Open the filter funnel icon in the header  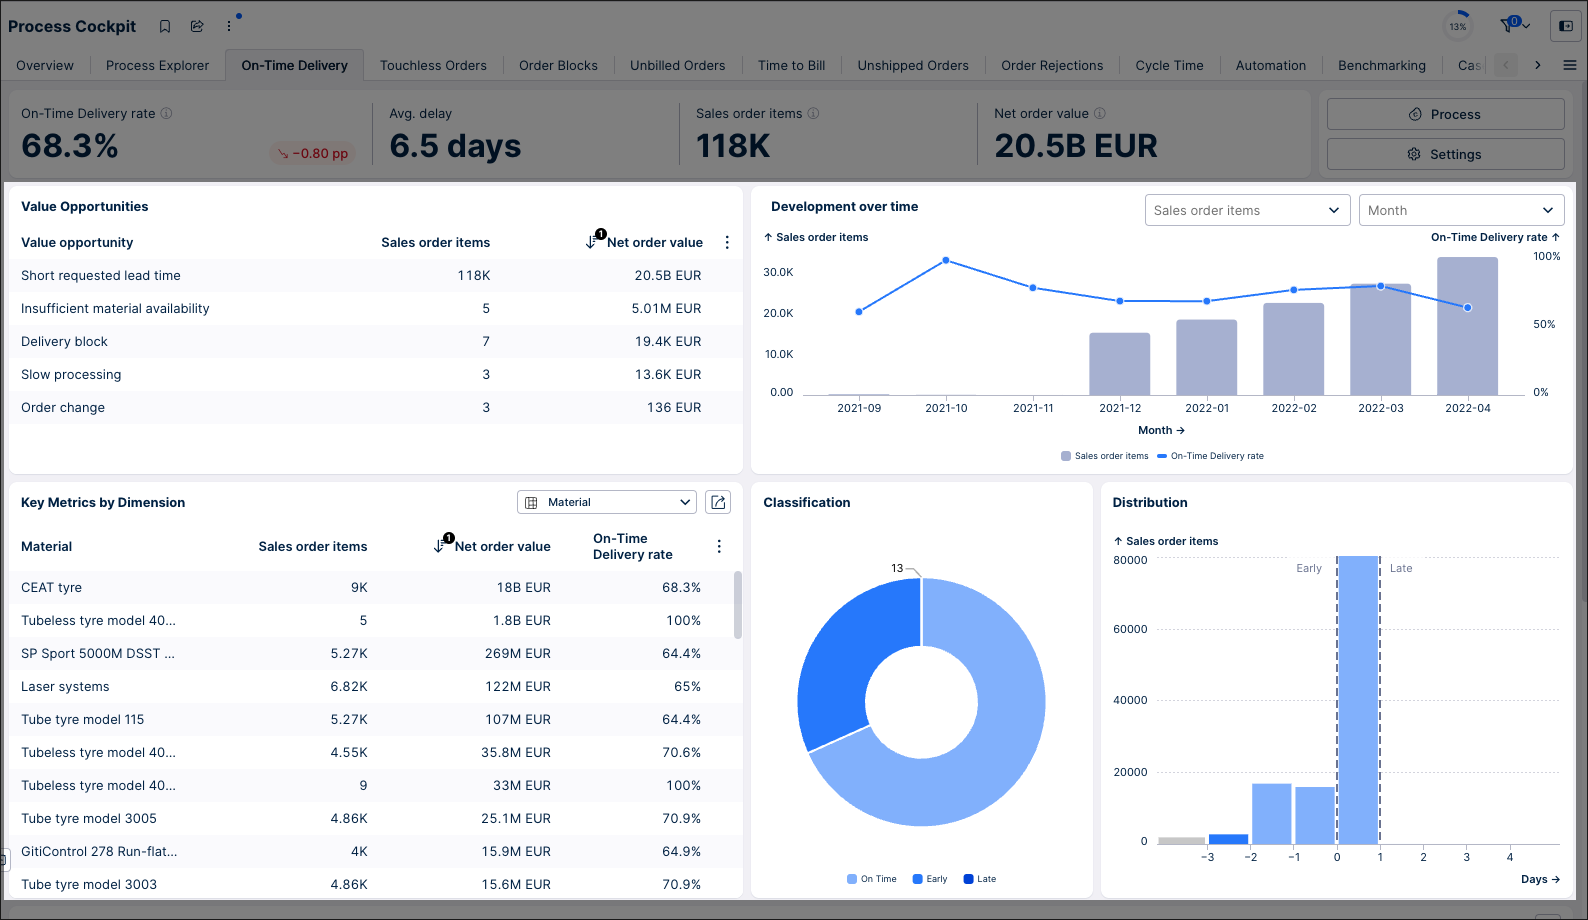[1509, 26]
